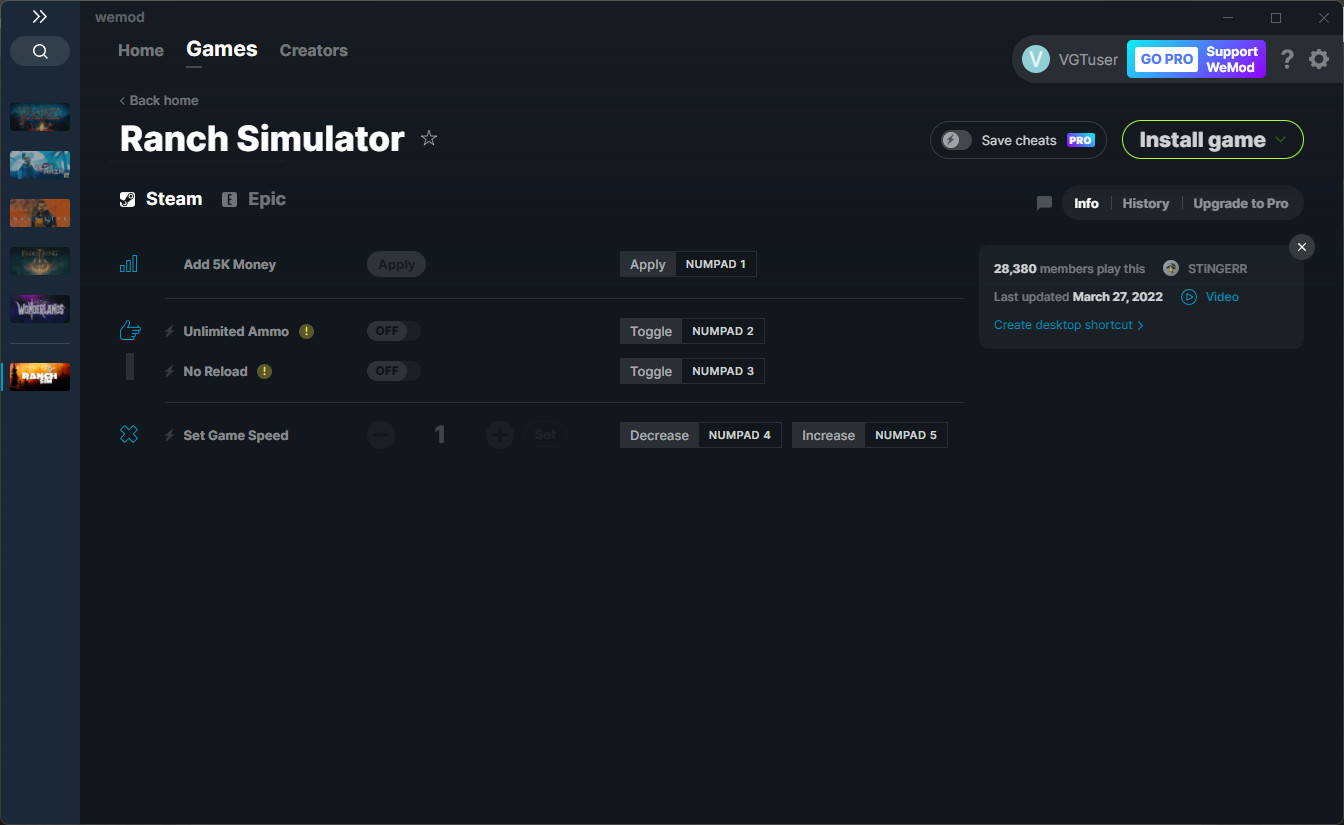Open the chat comments icon
Screen dimensions: 1344x825
point(1044,203)
